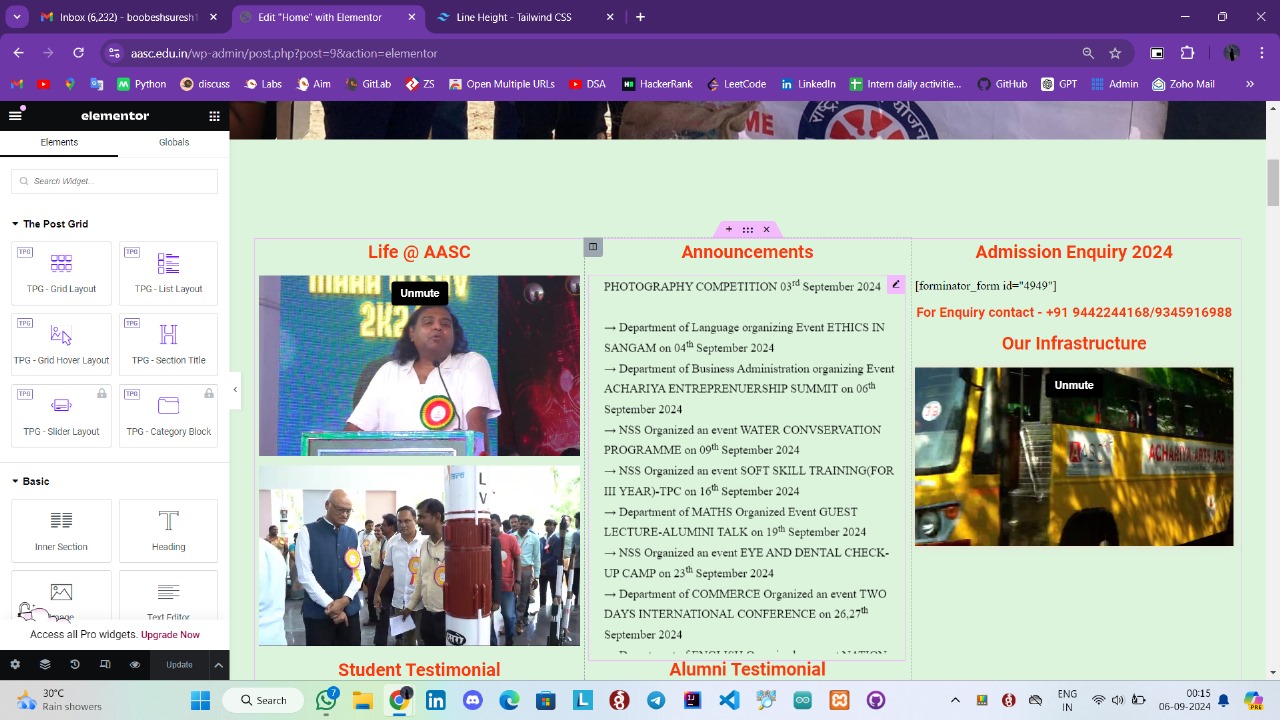
Task: Open the widgets grid panel icon
Action: tap(214, 116)
